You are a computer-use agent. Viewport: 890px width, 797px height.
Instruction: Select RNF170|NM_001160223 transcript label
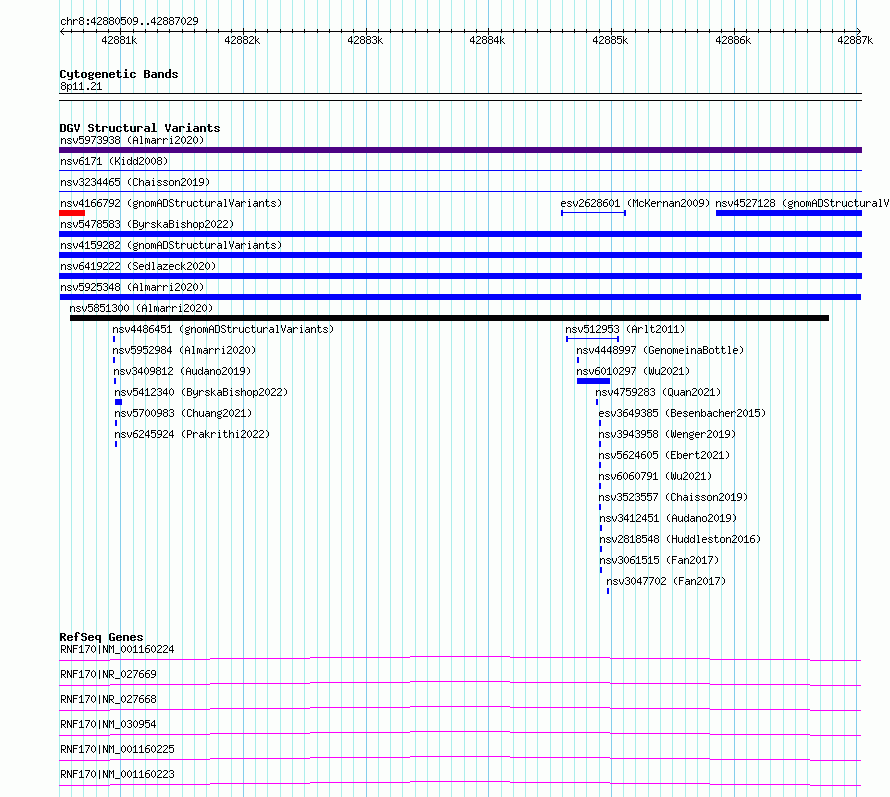point(117,774)
